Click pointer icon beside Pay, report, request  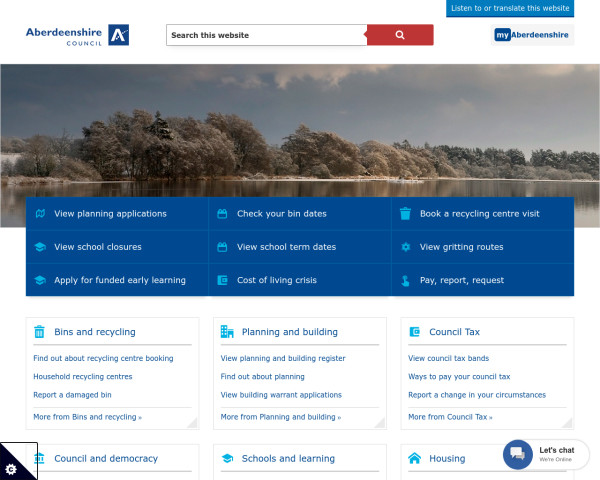405,281
